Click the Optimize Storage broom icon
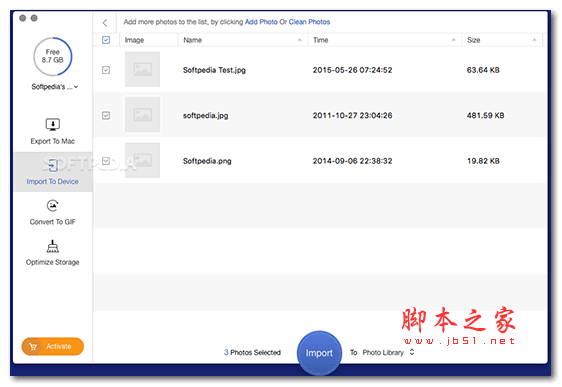This screenshot has width=562, height=387. click(53, 246)
